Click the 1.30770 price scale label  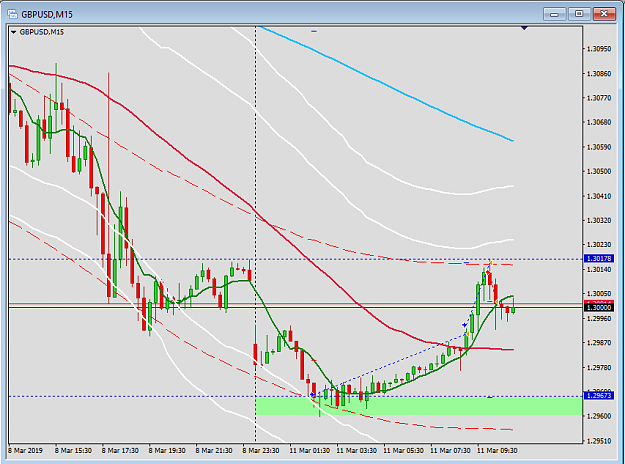599,98
